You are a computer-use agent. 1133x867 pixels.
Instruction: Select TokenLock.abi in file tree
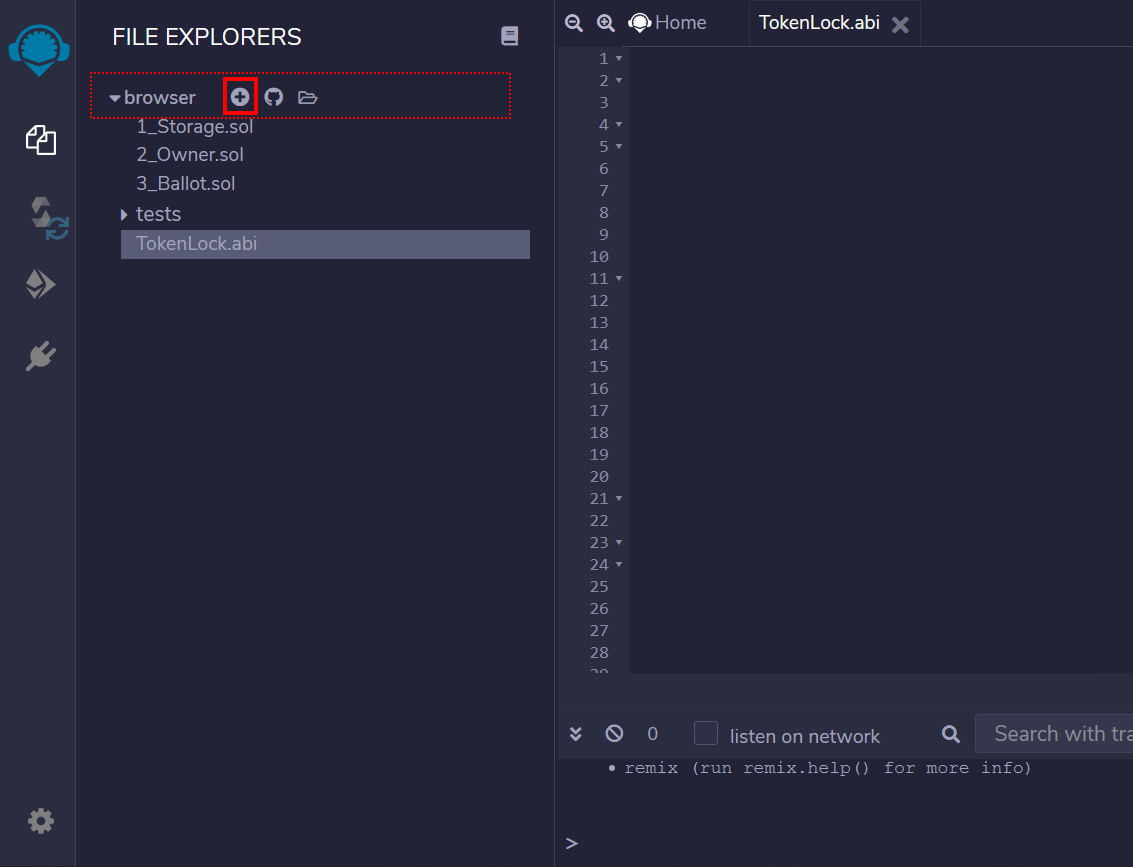325,244
